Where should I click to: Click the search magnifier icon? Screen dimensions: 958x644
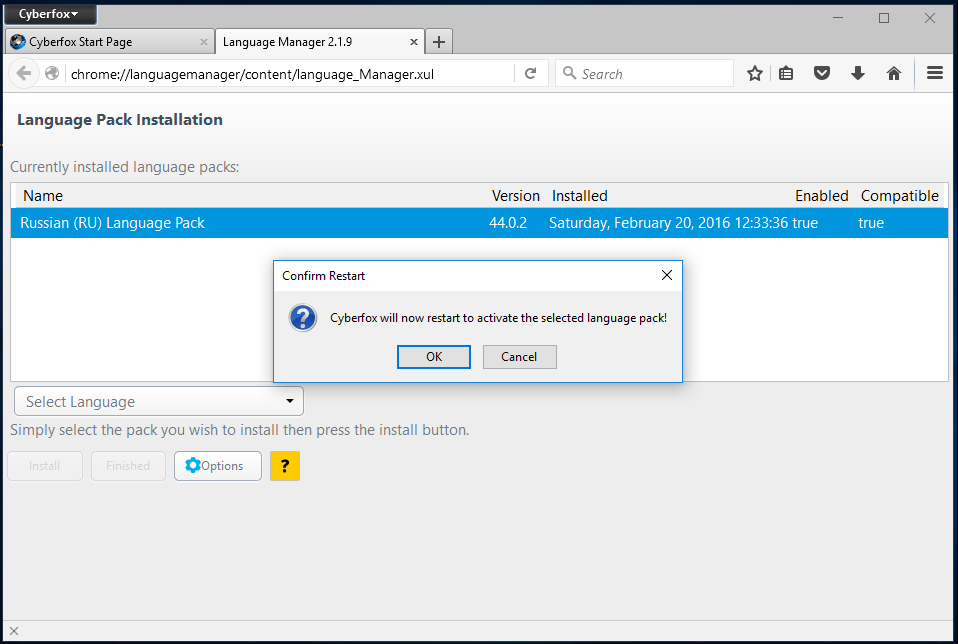pyautogui.click(x=569, y=73)
